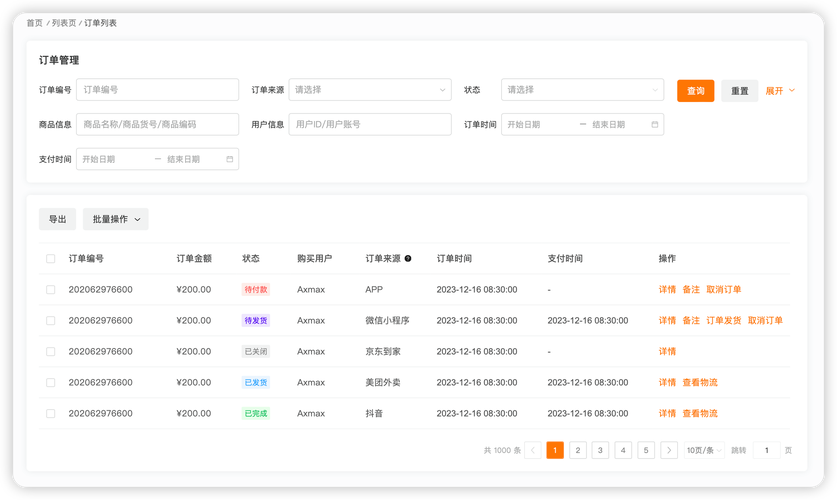
Task: Select page 5 in pagination
Action: pyautogui.click(x=646, y=450)
